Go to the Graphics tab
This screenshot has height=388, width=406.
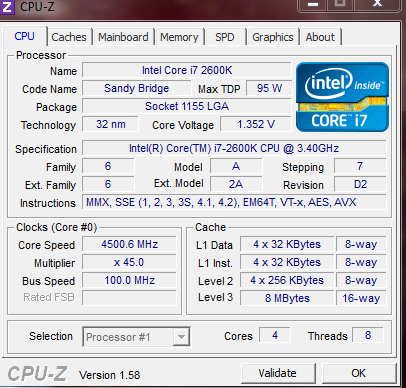pos(273,37)
